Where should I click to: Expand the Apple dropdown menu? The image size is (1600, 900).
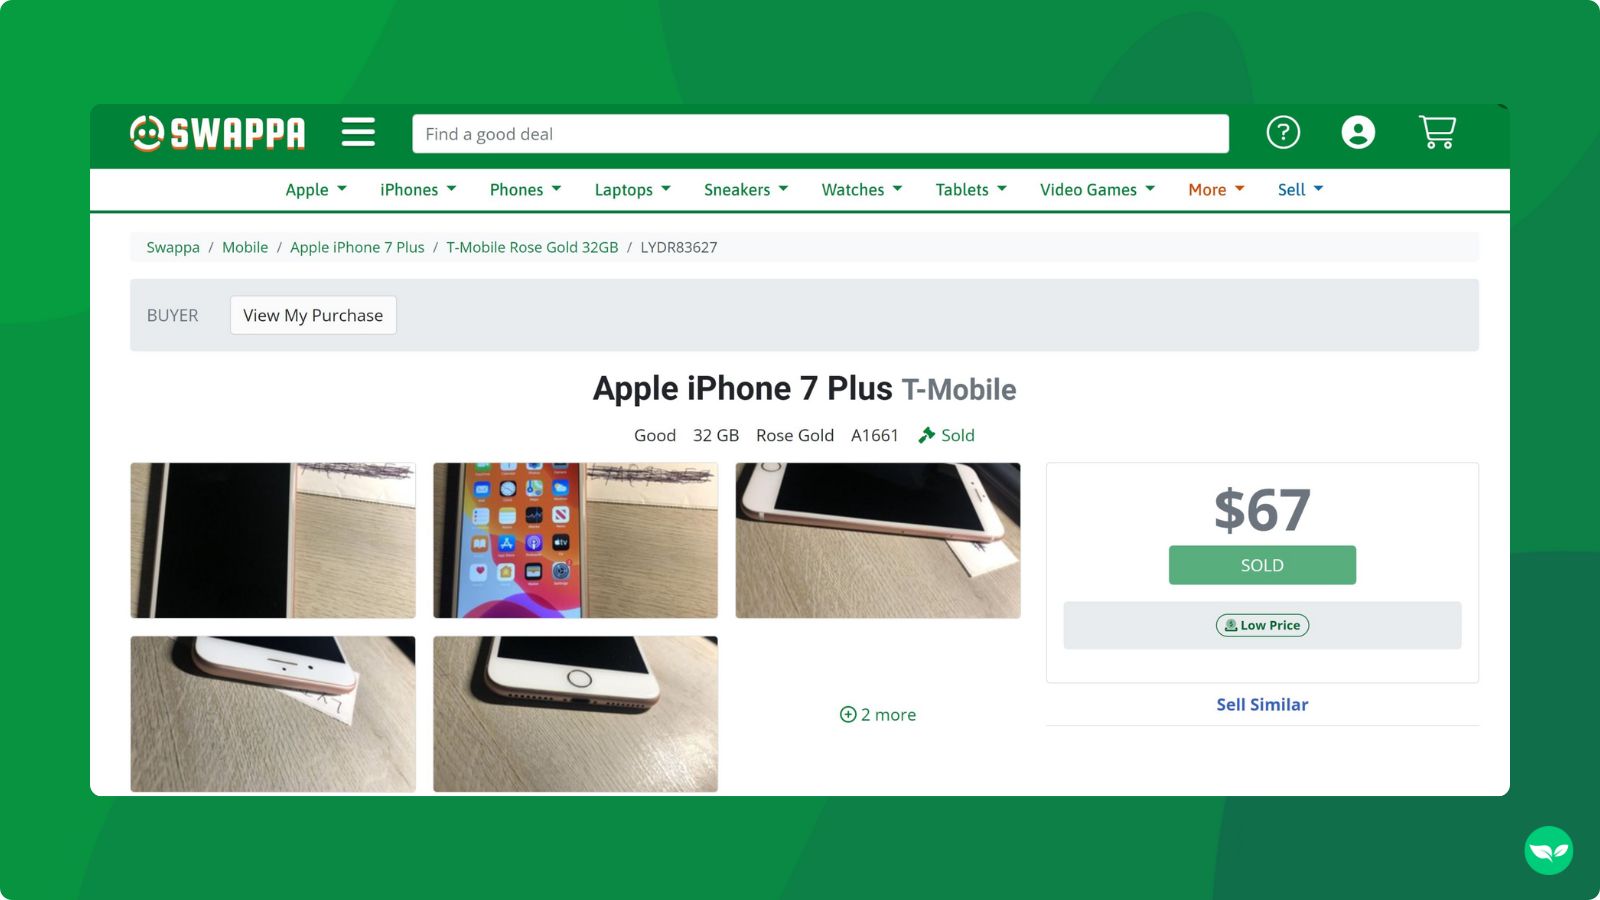316,190
